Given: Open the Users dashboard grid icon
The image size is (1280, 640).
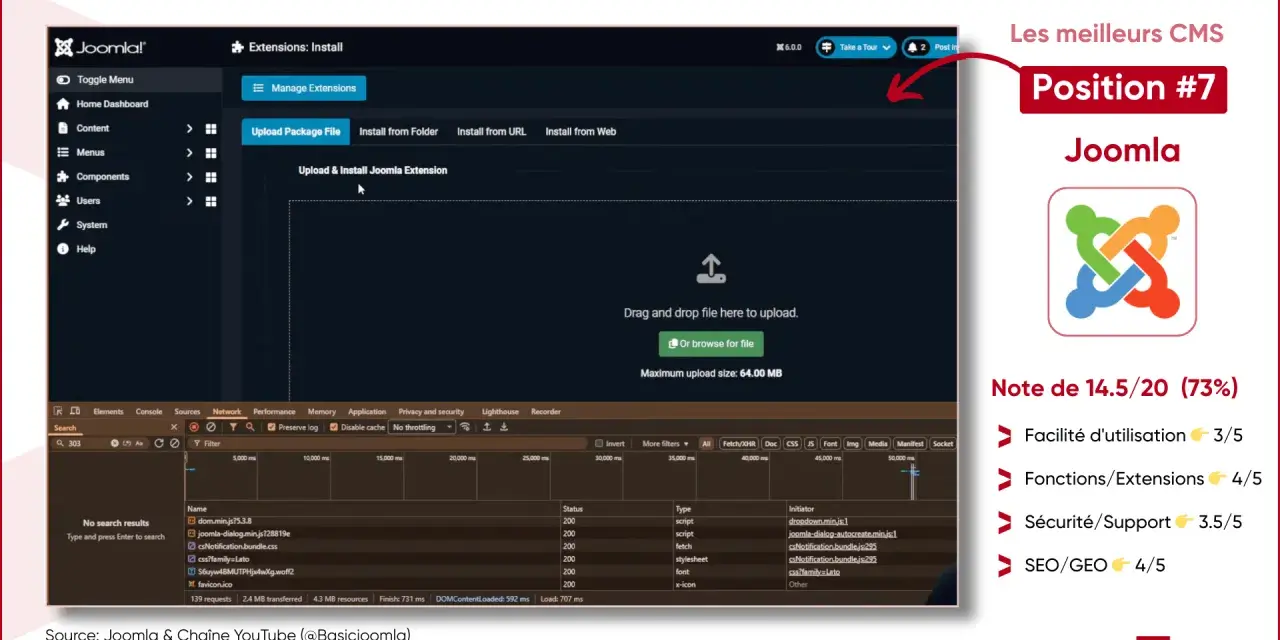Looking at the screenshot, I should (211, 201).
